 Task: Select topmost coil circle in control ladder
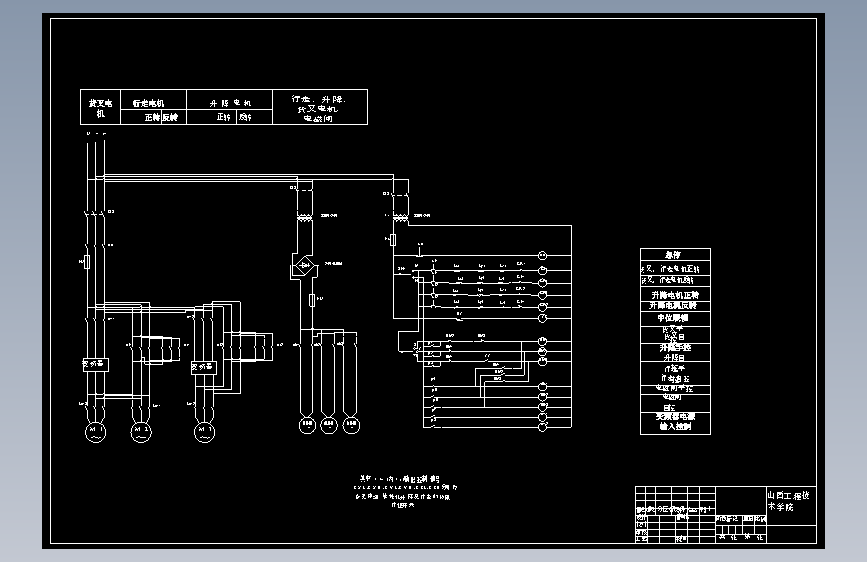542,256
